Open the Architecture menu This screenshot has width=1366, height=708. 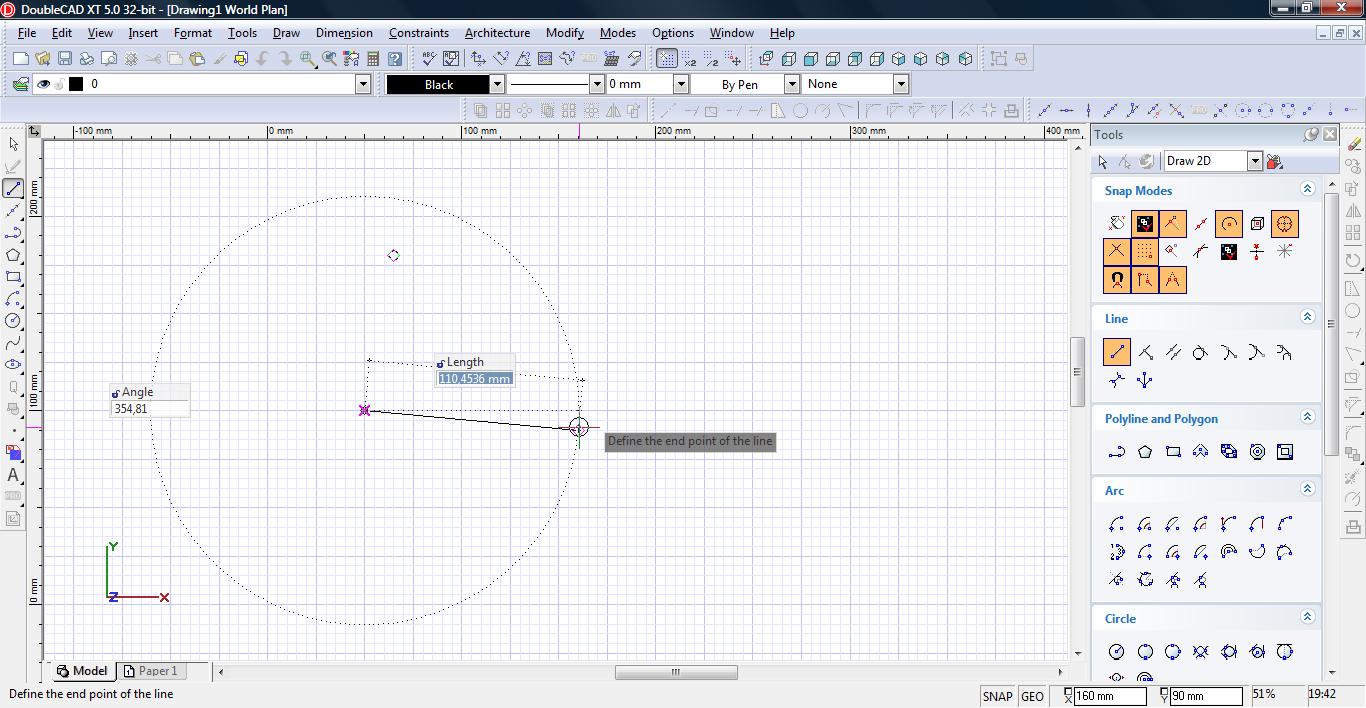[497, 33]
